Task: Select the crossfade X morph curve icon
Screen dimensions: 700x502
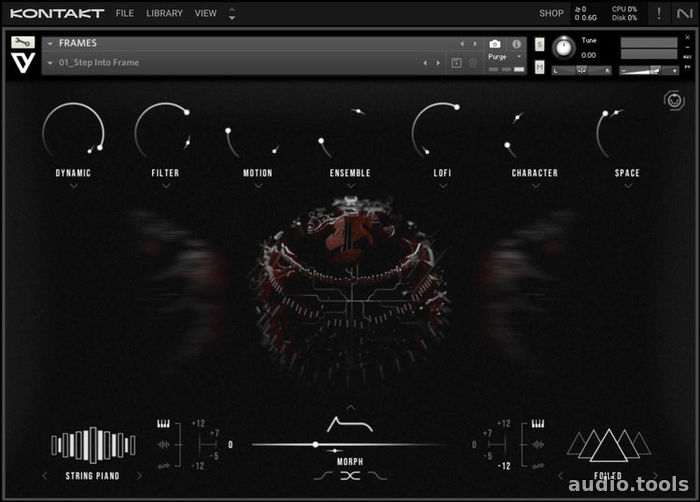Action: pyautogui.click(x=350, y=476)
